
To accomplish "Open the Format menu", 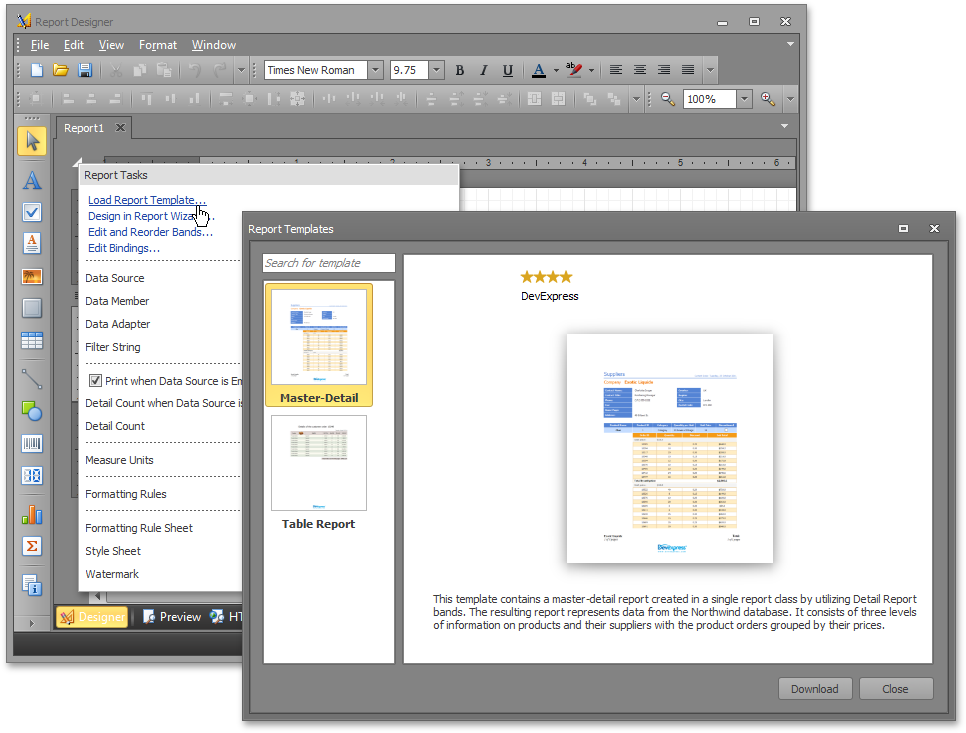I will tap(158, 45).
